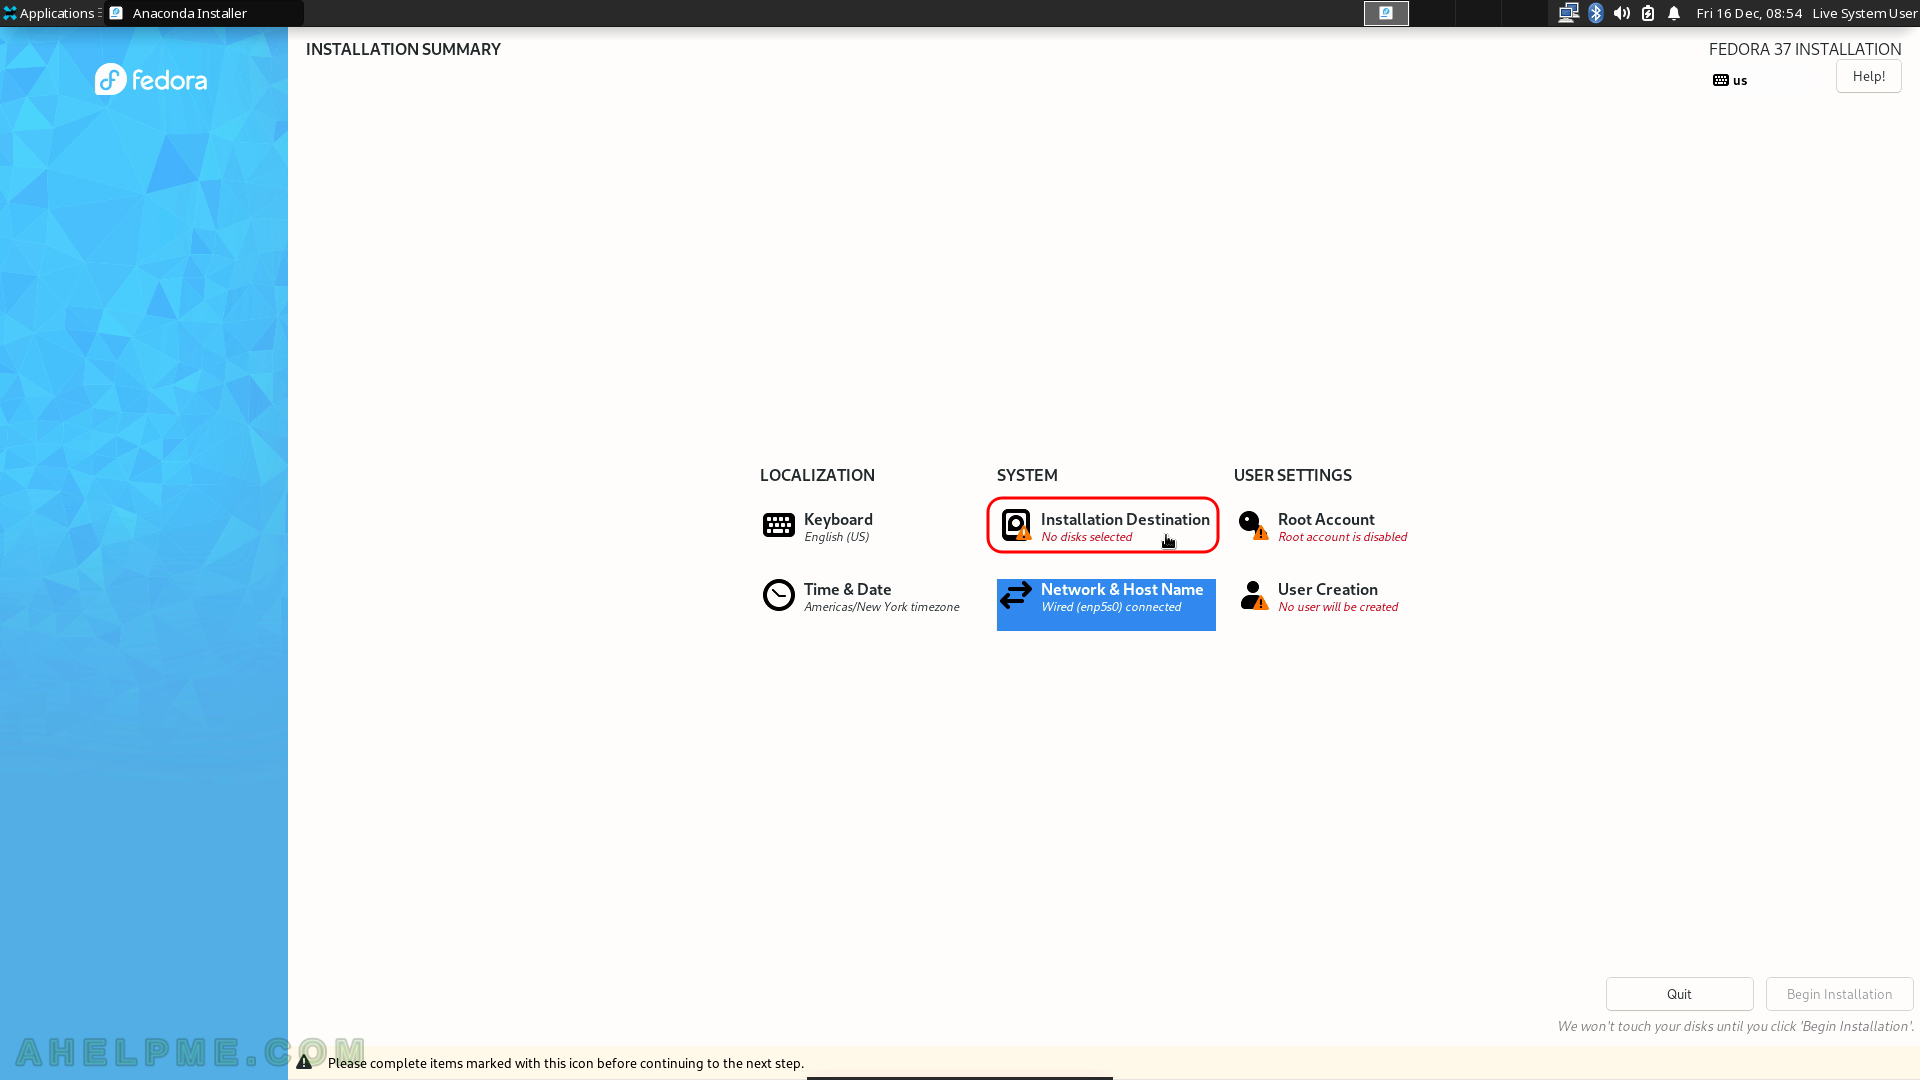Click the workspace switcher thumbnail in panel
The image size is (1920, 1080).
point(1386,13)
